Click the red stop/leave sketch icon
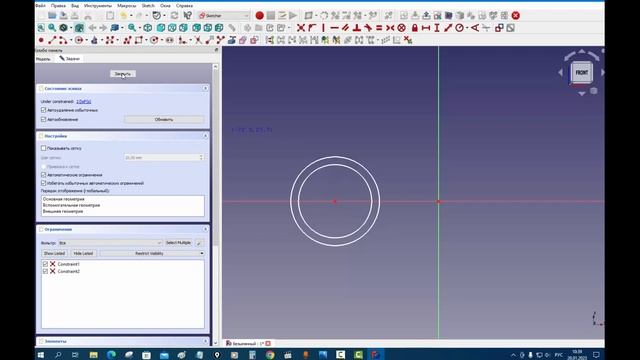Viewport: 640px width, 360px height. [x=516, y=16]
